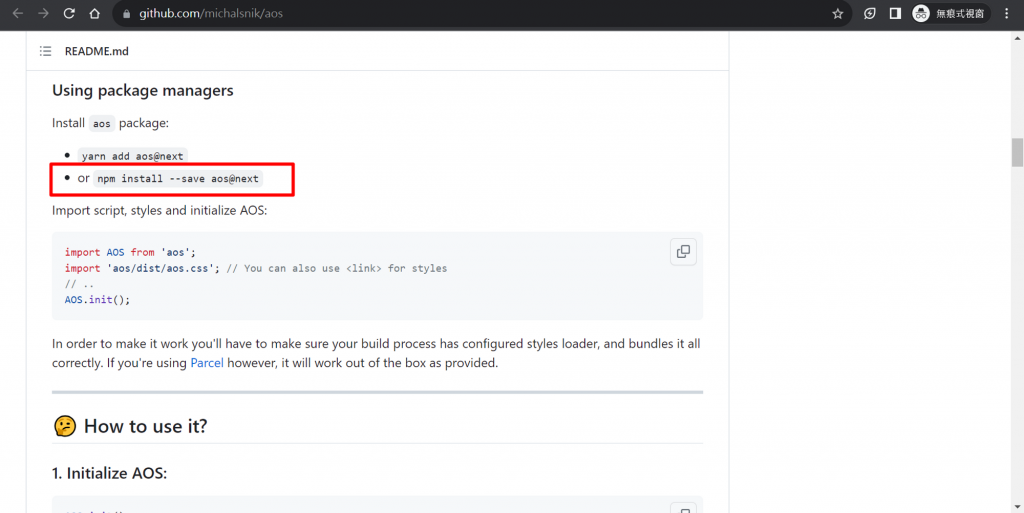Screen dimensions: 1024x513
Task: Click 'Import script, styles and initialize AOS:' text
Action: 159,211
